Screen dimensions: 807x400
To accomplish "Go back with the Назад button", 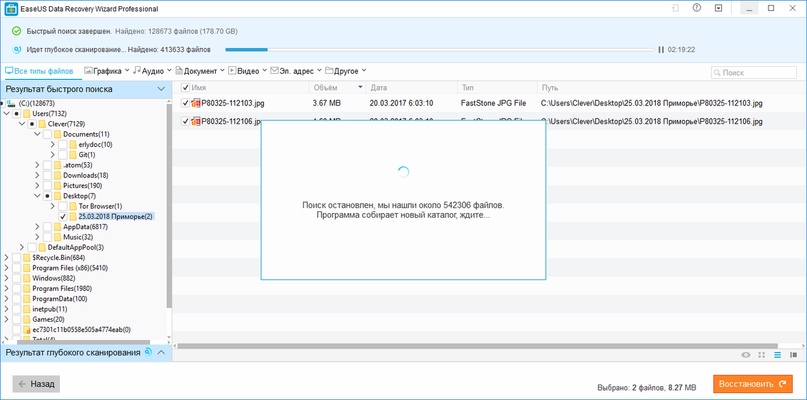I will tap(37, 383).
